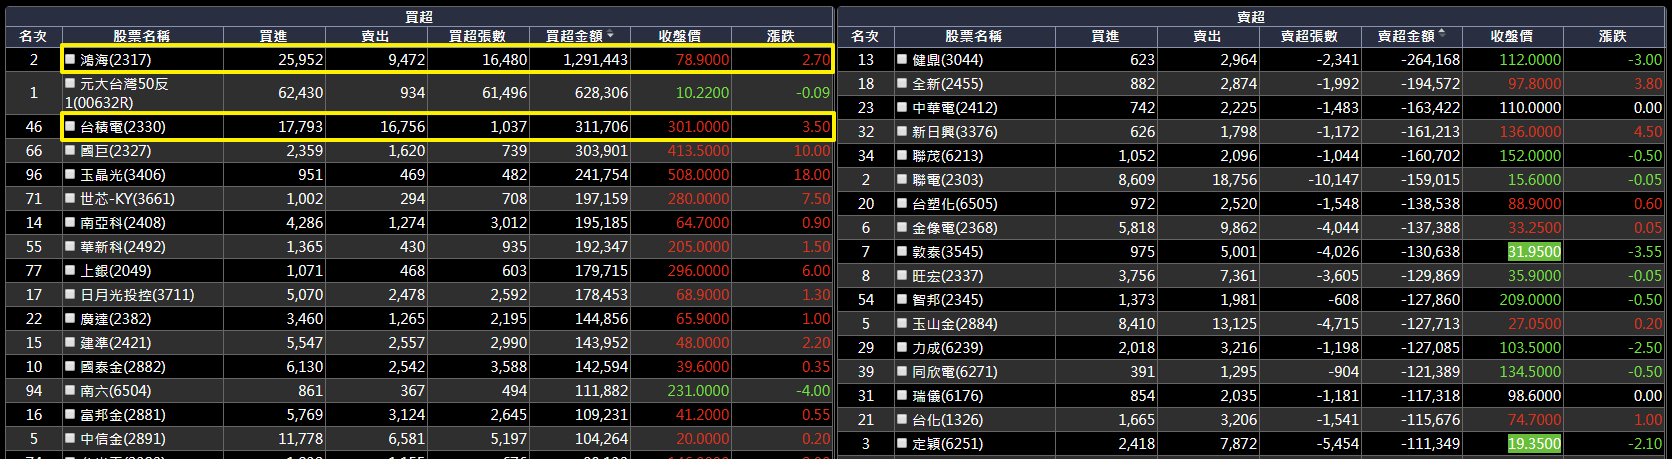Click the 賣超 table title bar
Viewport: 1672px width, 459px height.
click(x=1251, y=17)
